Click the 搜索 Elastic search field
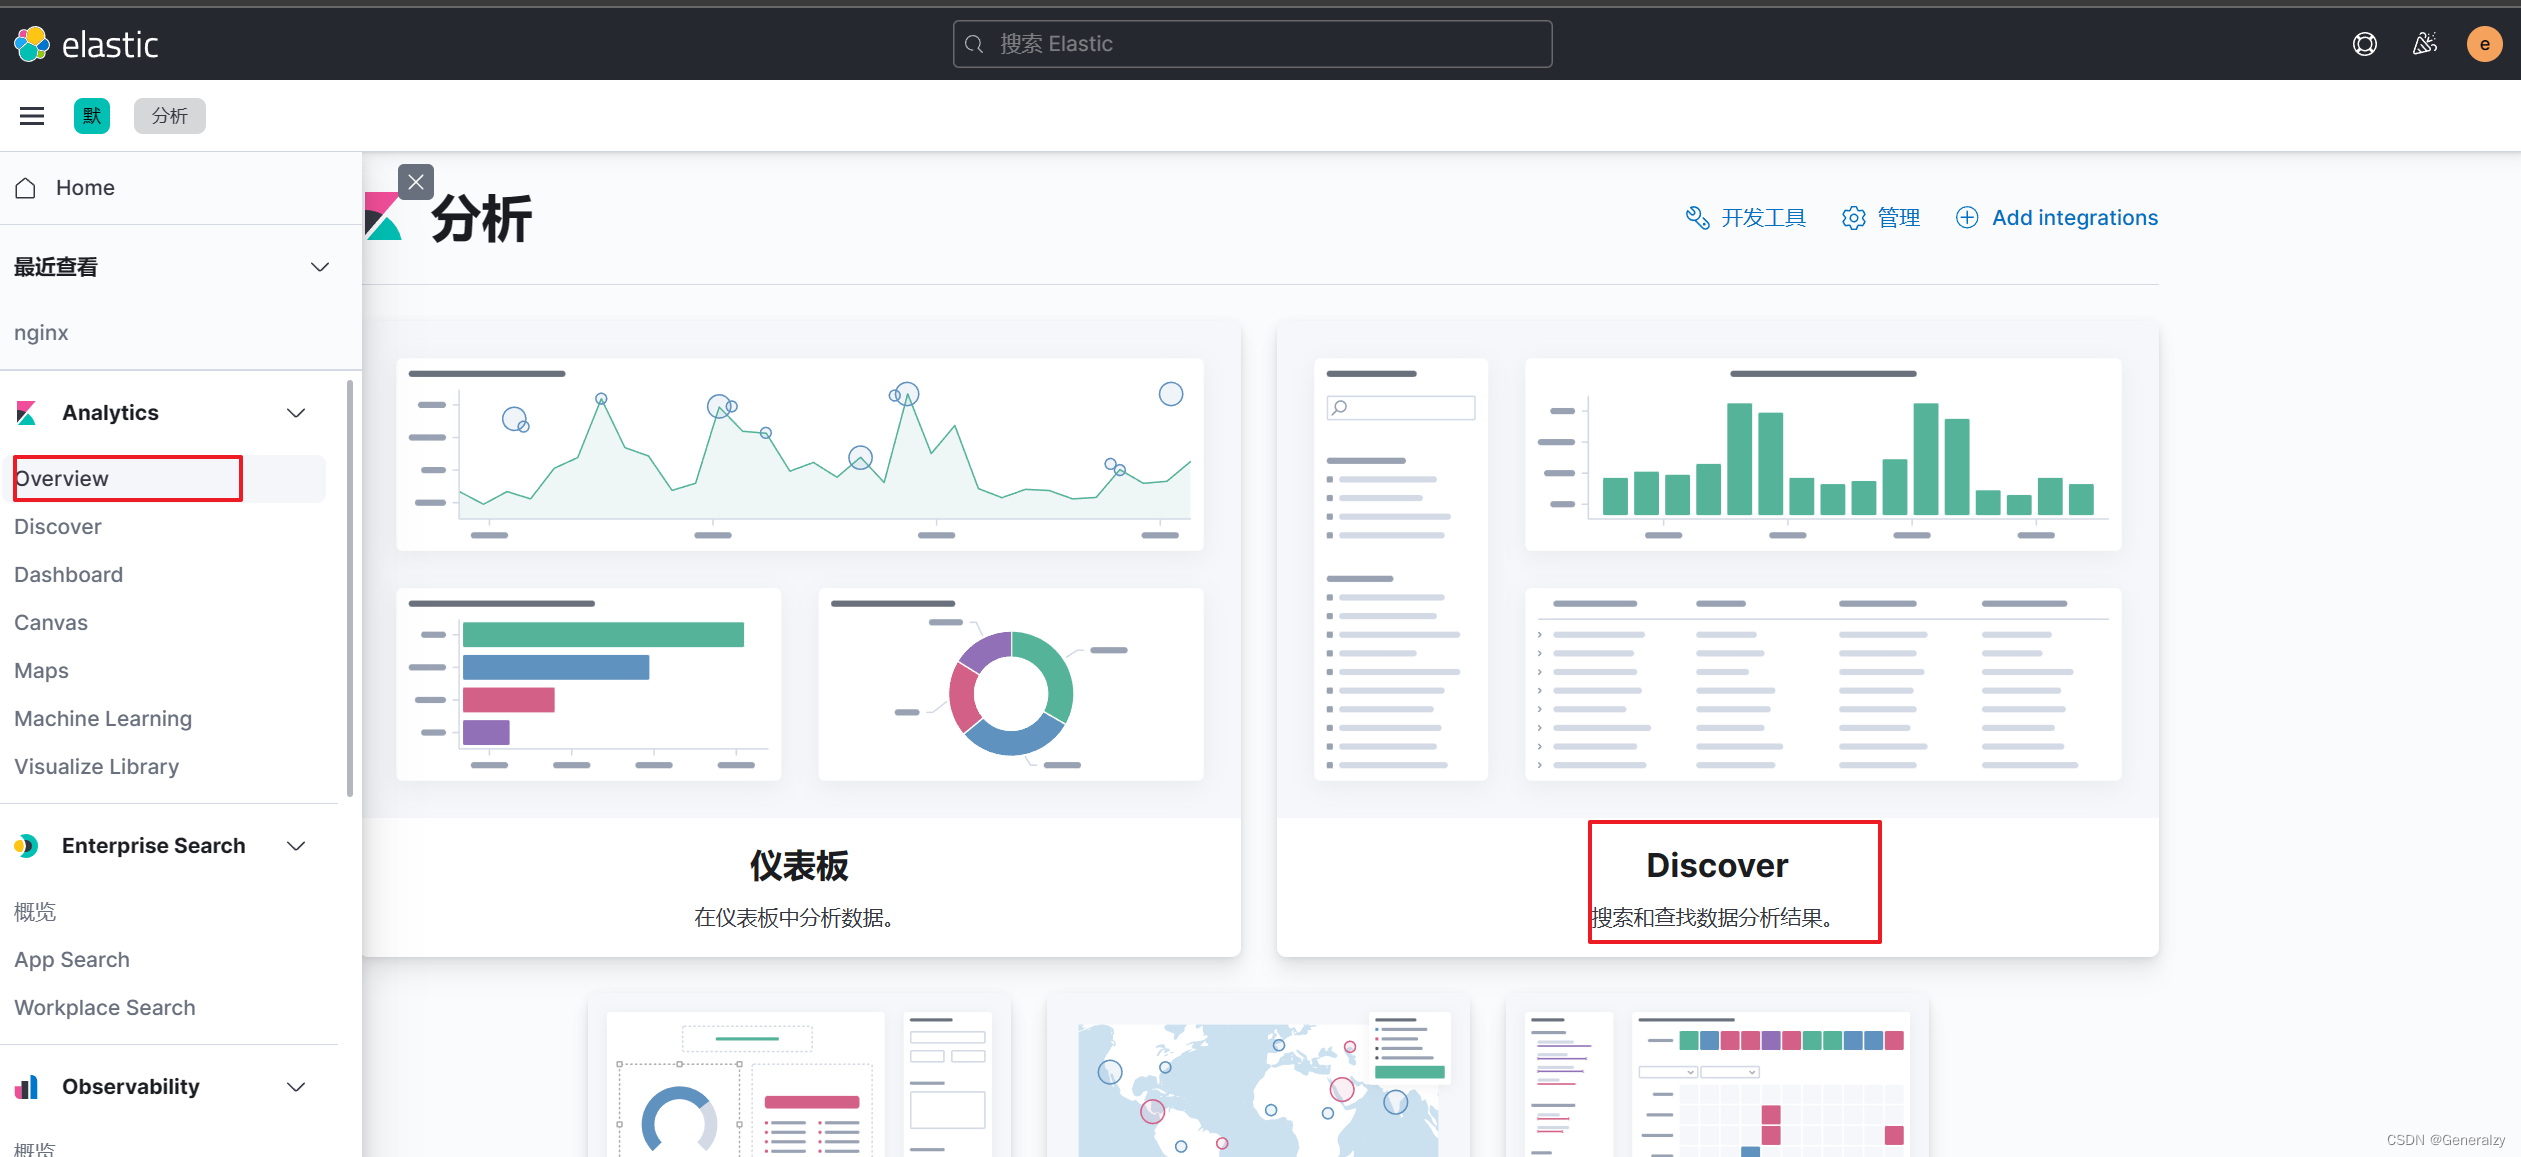Image resolution: width=2521 pixels, height=1157 pixels. (x=1252, y=44)
